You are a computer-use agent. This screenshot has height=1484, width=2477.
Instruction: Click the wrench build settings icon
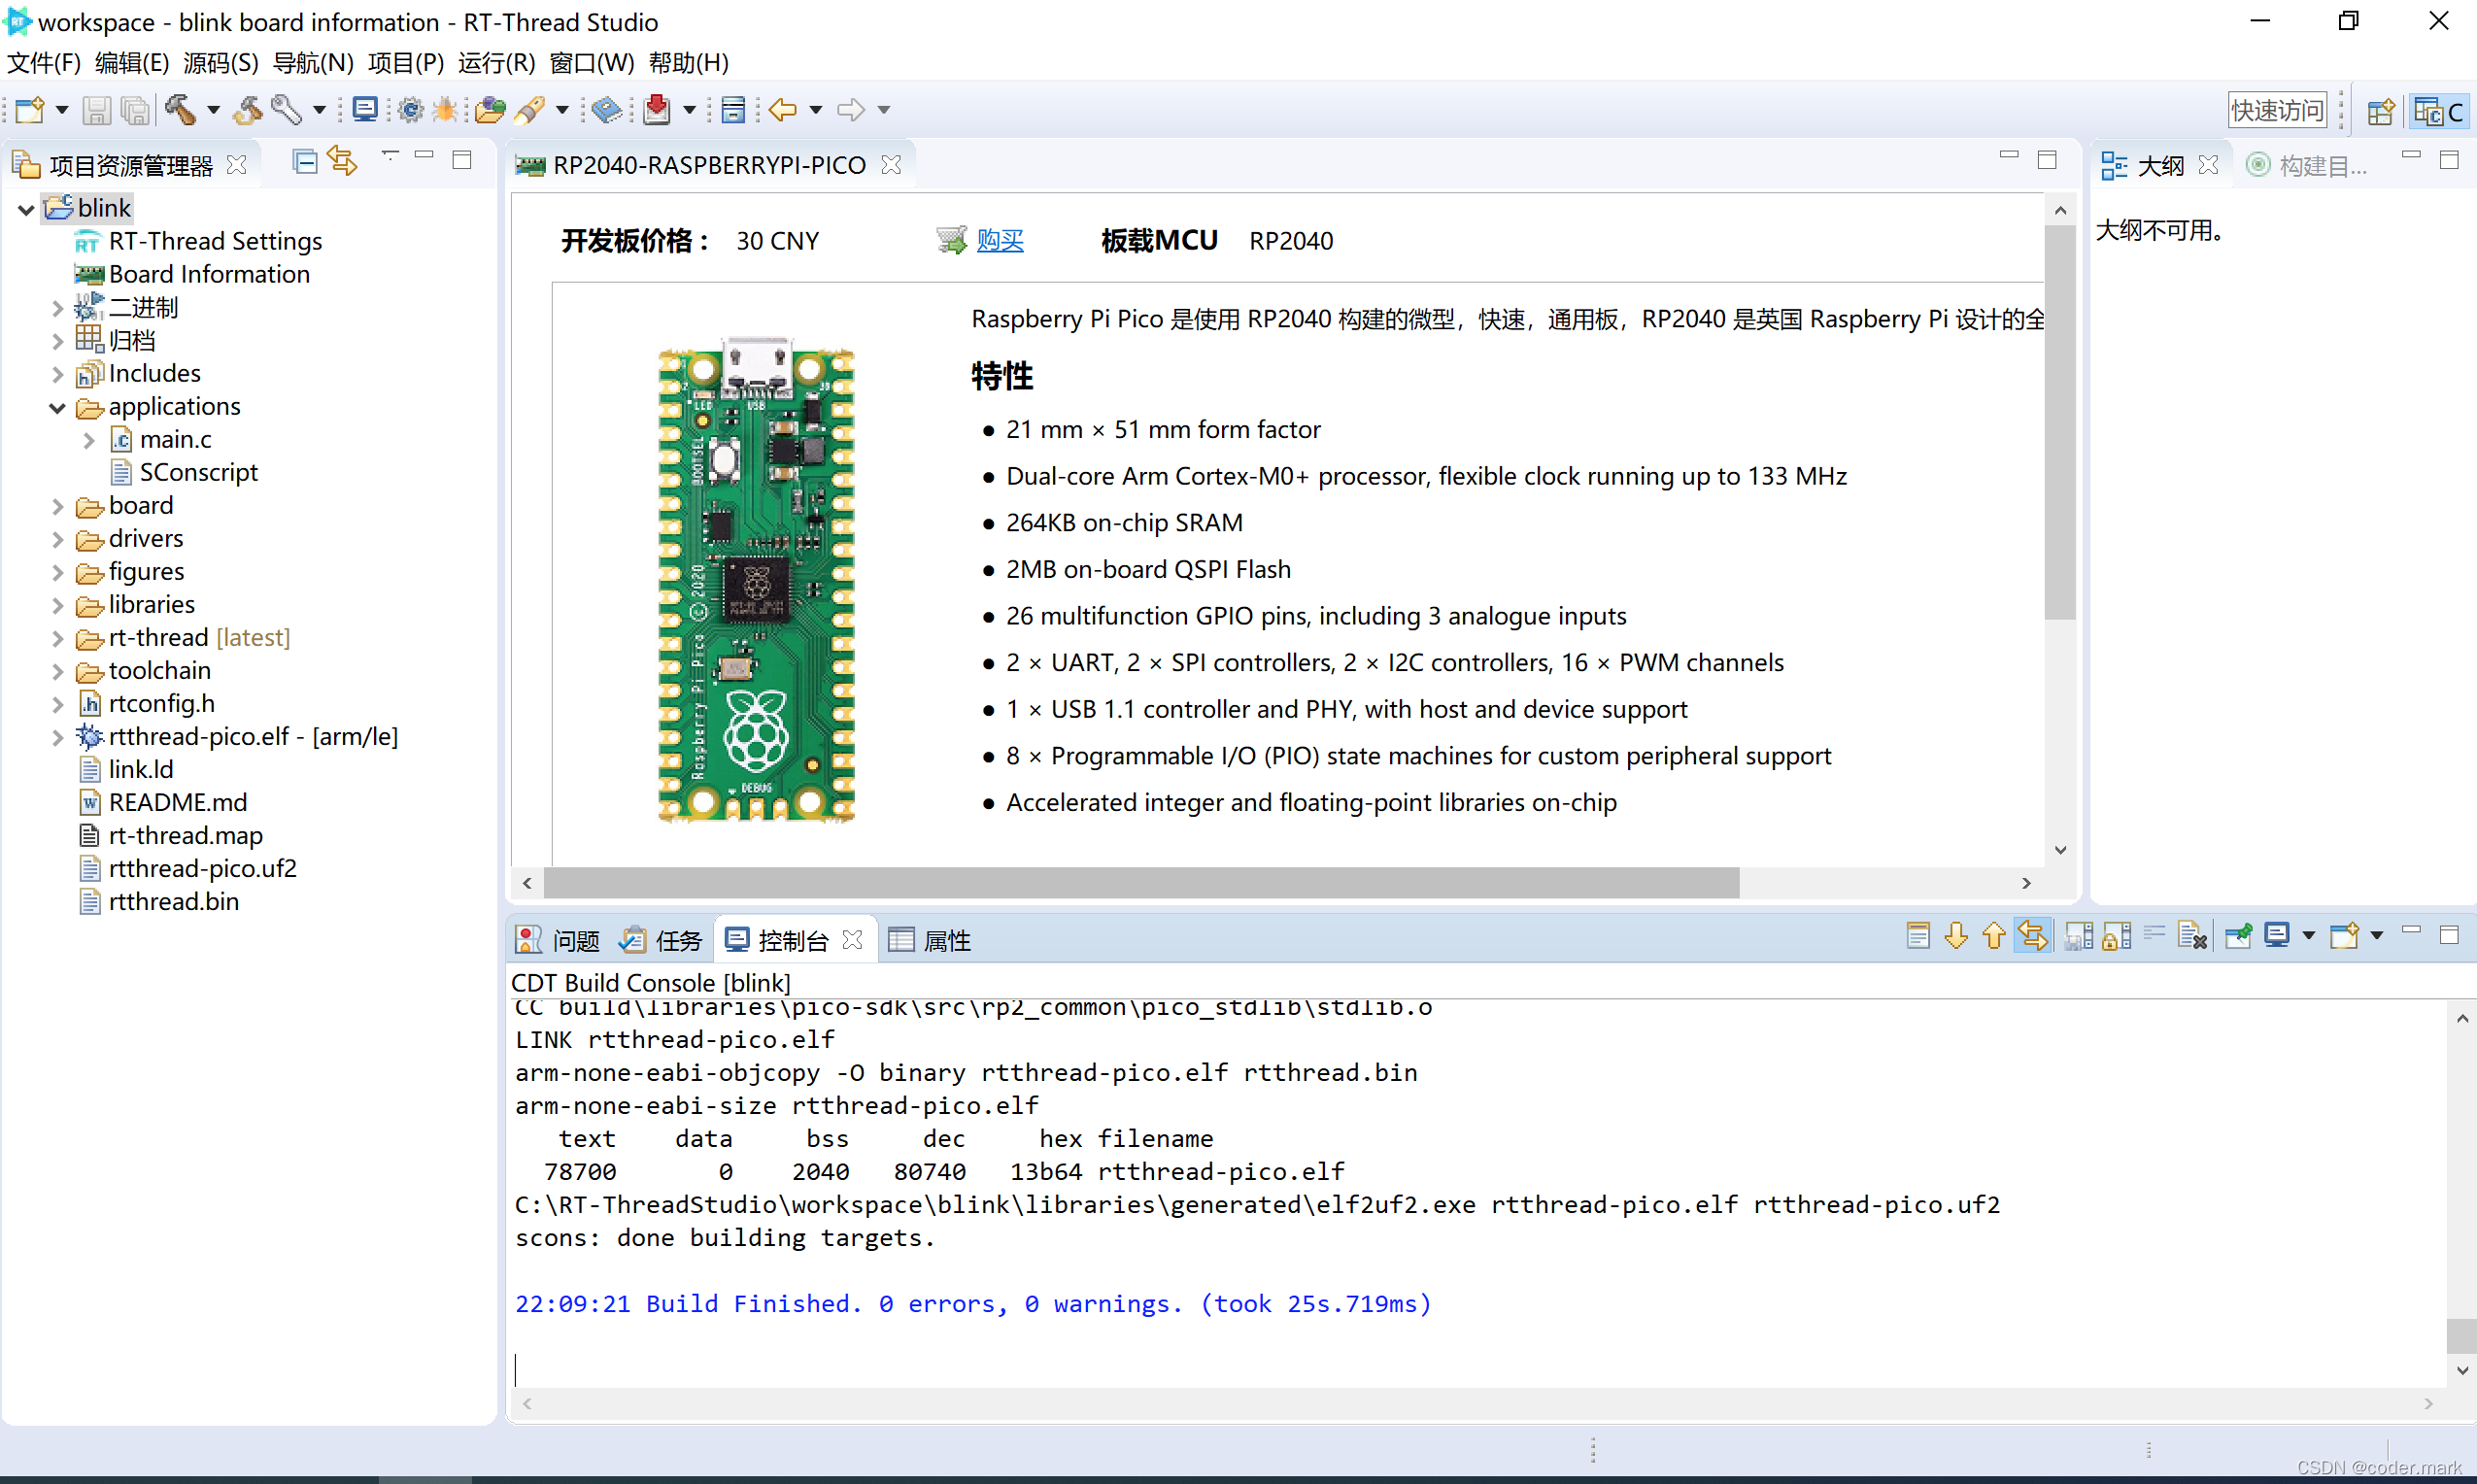coord(287,110)
